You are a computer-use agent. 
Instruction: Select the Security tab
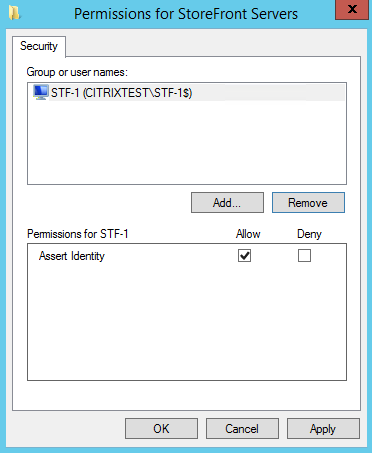(x=39, y=46)
